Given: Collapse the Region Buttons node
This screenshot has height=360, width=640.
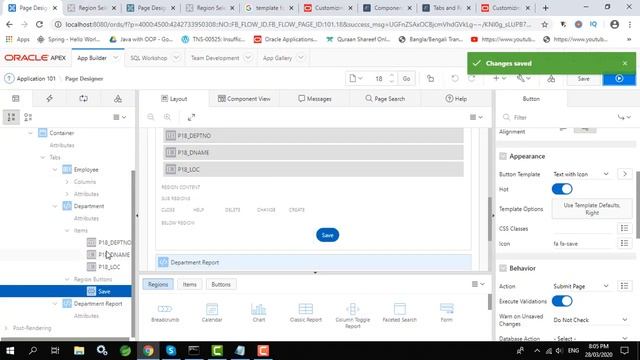Looking at the screenshot, I should pos(67,279).
